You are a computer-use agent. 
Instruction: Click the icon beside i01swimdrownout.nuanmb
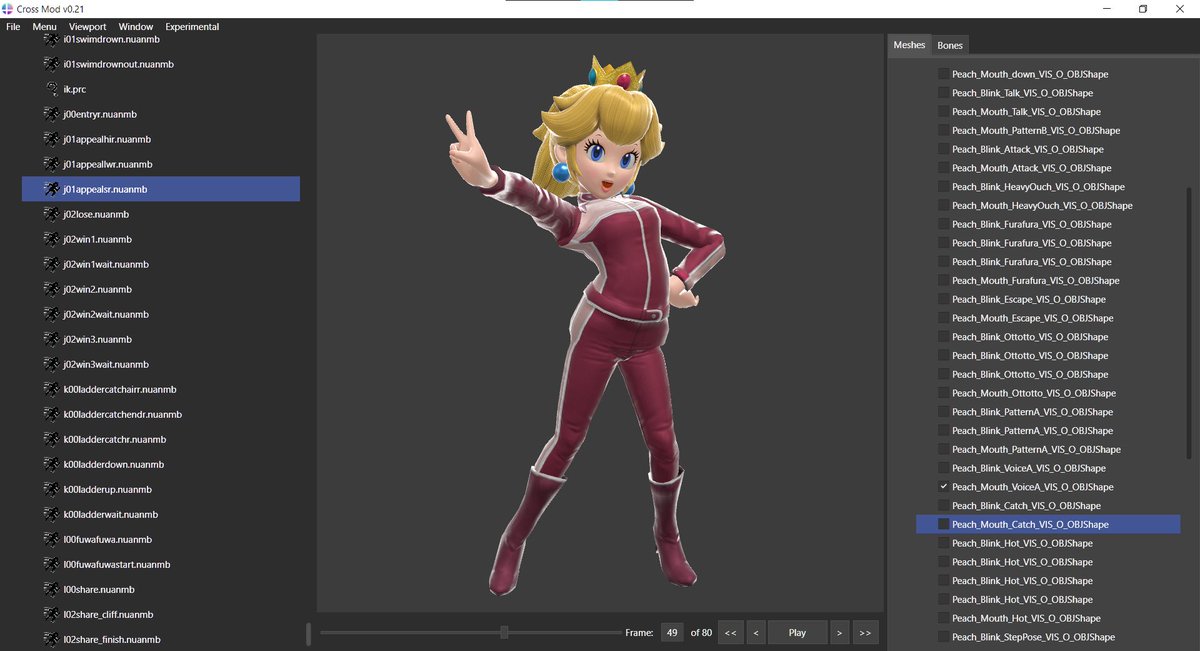(x=51, y=64)
